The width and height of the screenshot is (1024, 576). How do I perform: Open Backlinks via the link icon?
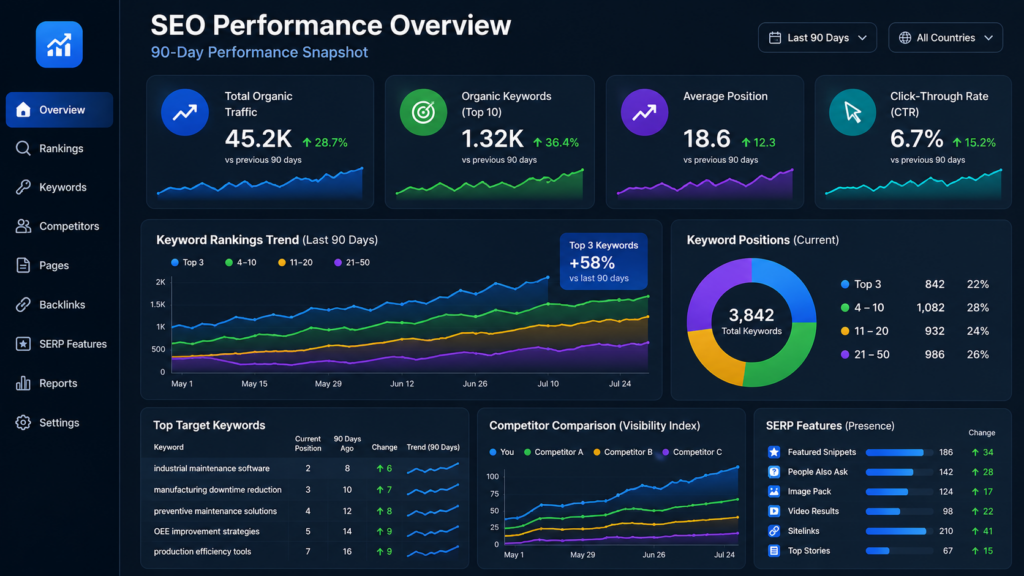(23, 304)
